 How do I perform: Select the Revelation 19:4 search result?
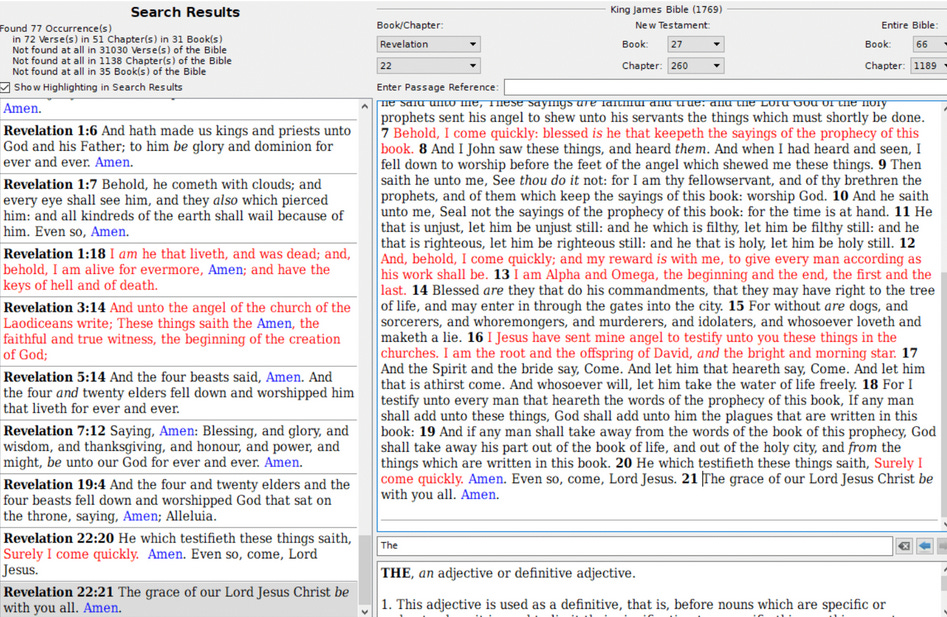click(x=179, y=500)
